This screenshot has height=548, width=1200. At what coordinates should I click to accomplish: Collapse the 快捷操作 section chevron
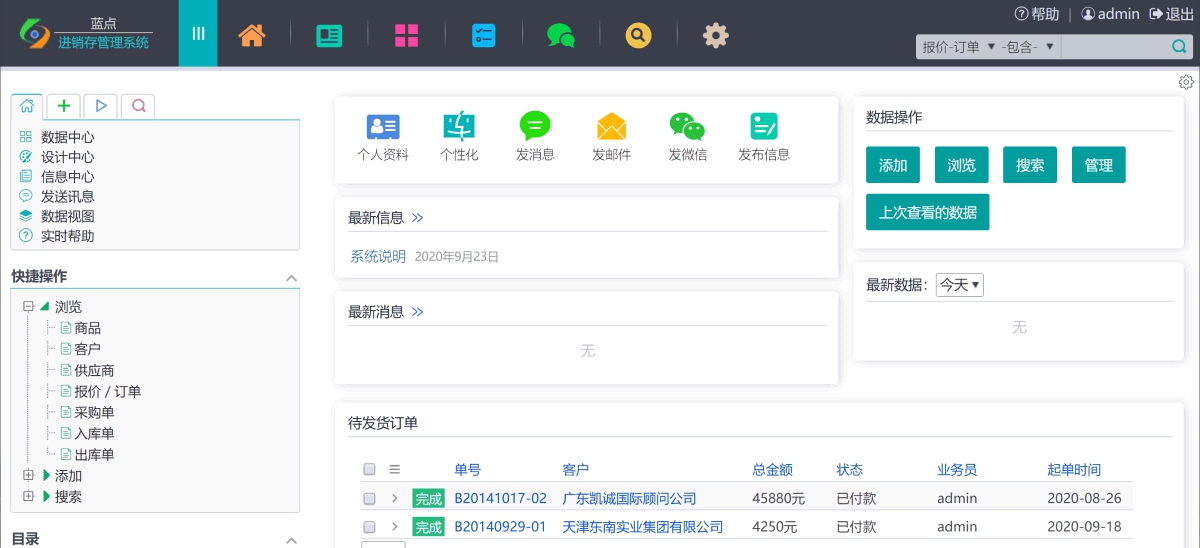point(291,277)
